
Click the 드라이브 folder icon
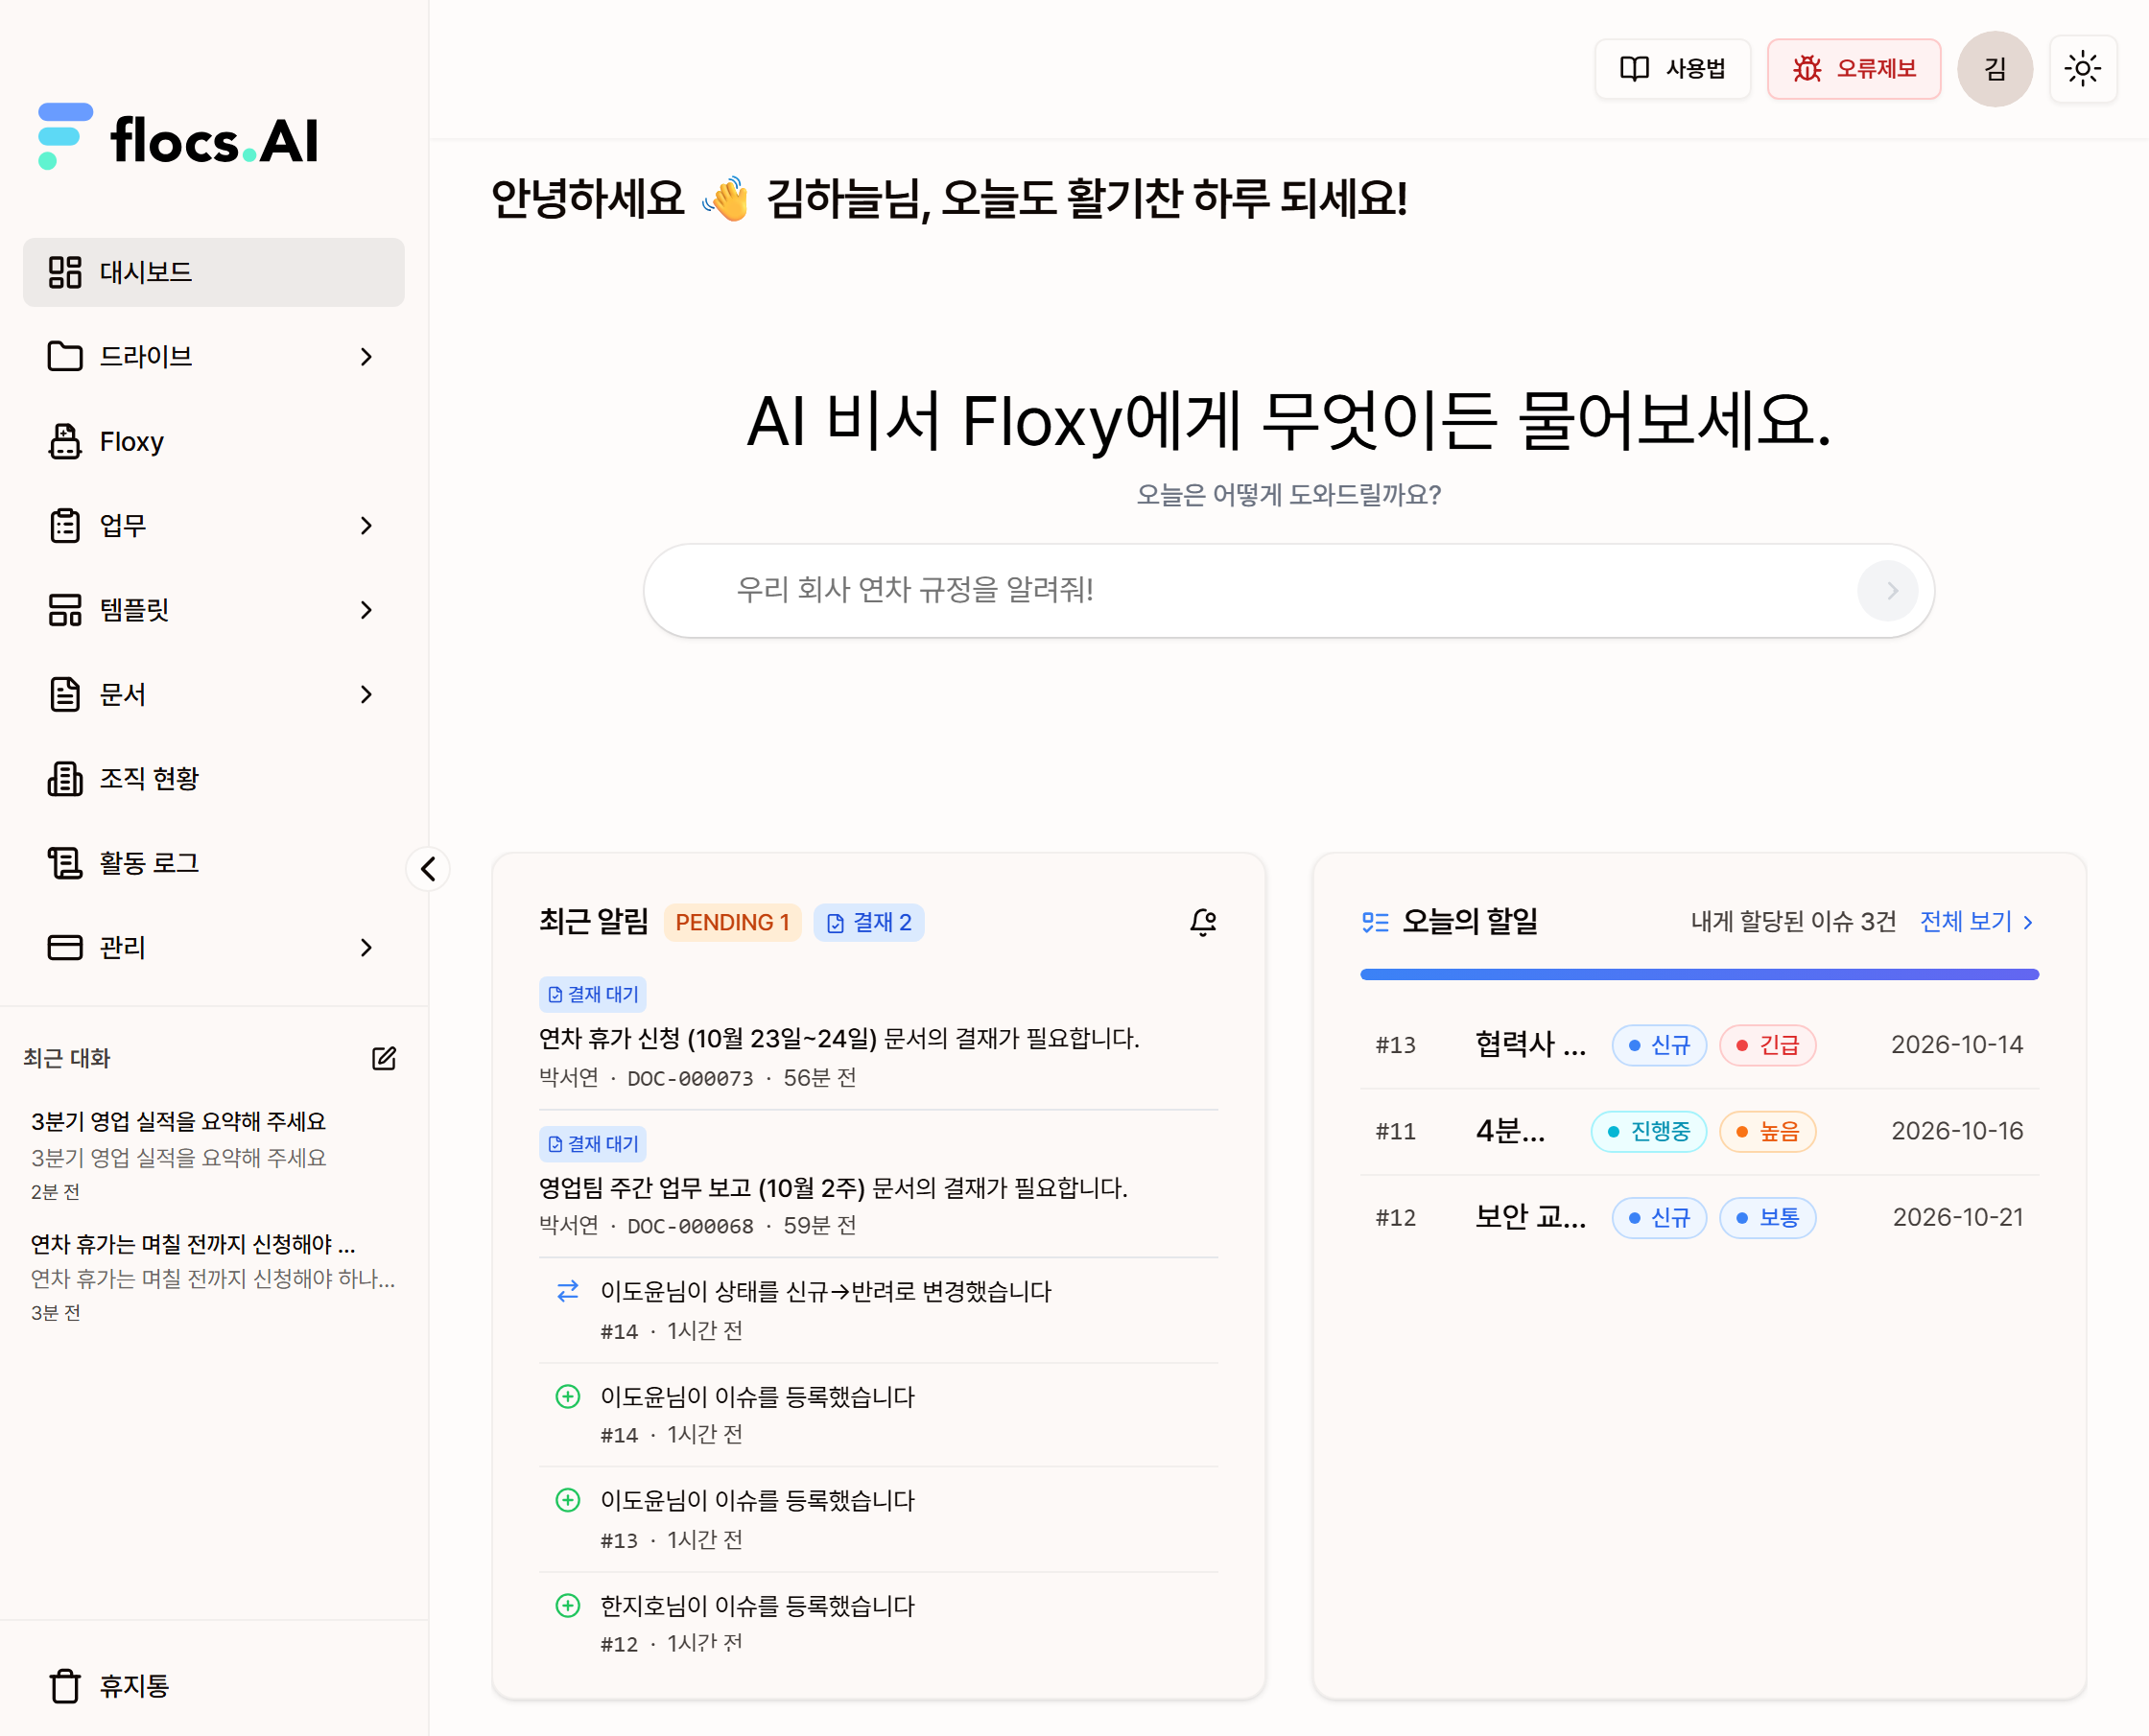pos(65,356)
